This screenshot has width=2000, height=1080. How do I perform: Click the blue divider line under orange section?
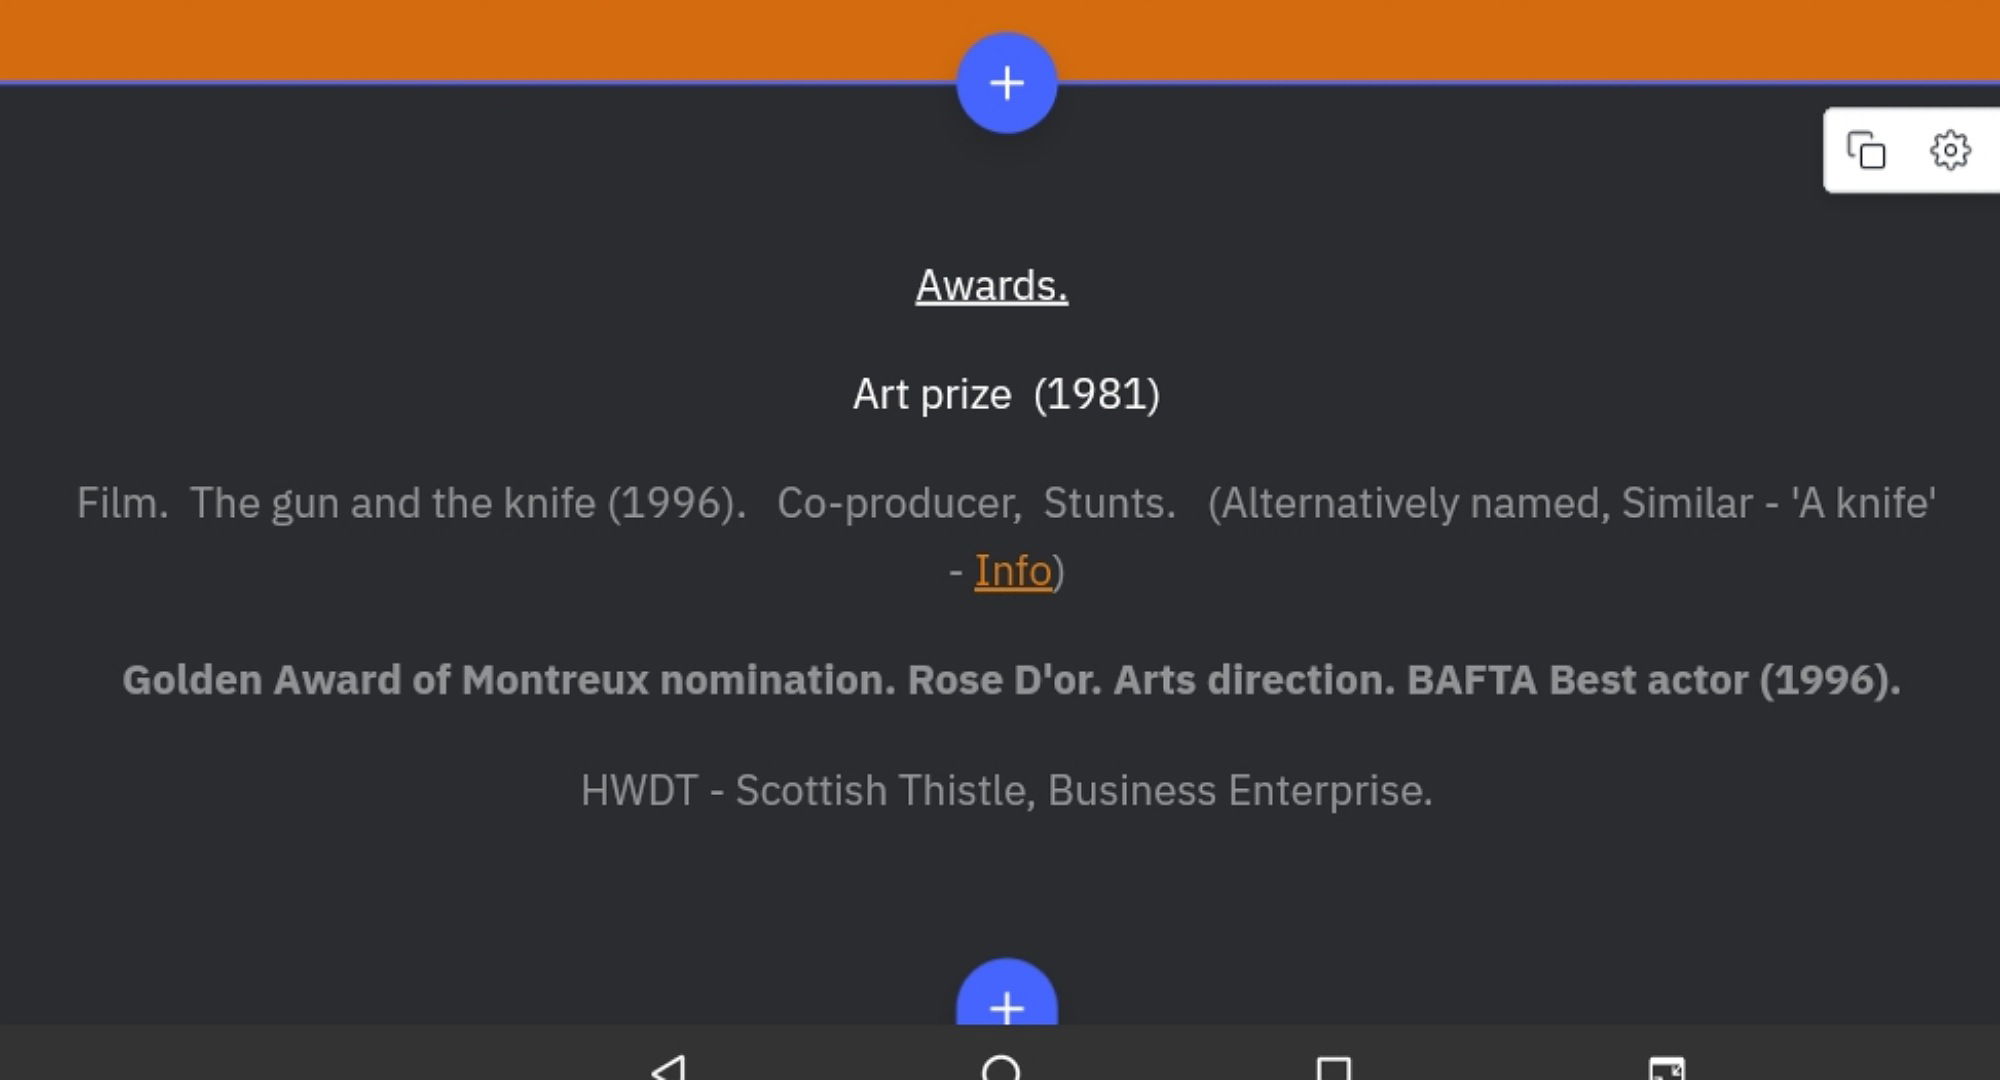pyautogui.click(x=1000, y=82)
